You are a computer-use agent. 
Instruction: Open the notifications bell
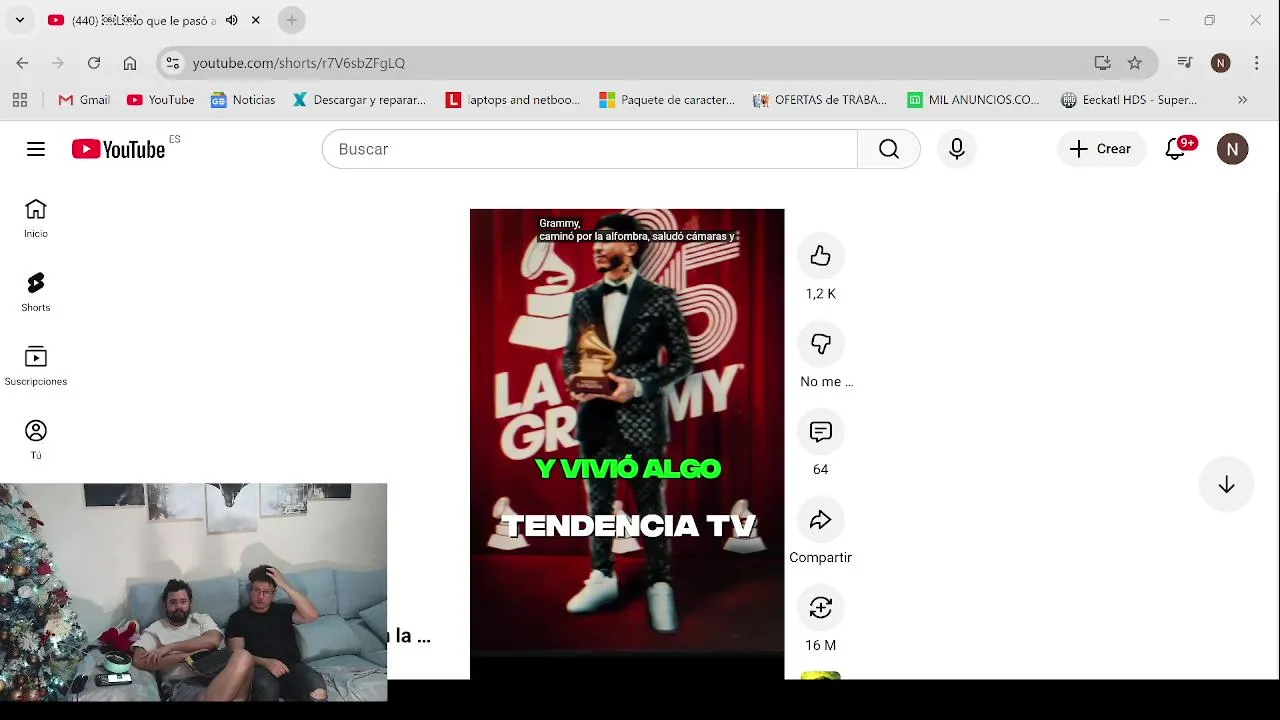click(1176, 149)
